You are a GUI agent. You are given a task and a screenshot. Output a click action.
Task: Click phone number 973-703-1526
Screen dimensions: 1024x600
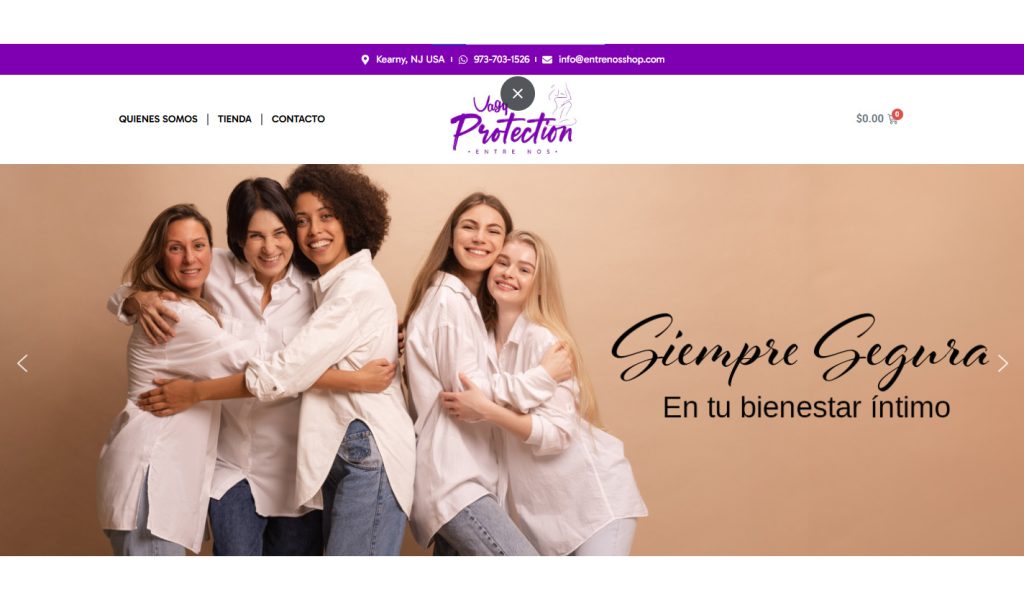coord(502,59)
